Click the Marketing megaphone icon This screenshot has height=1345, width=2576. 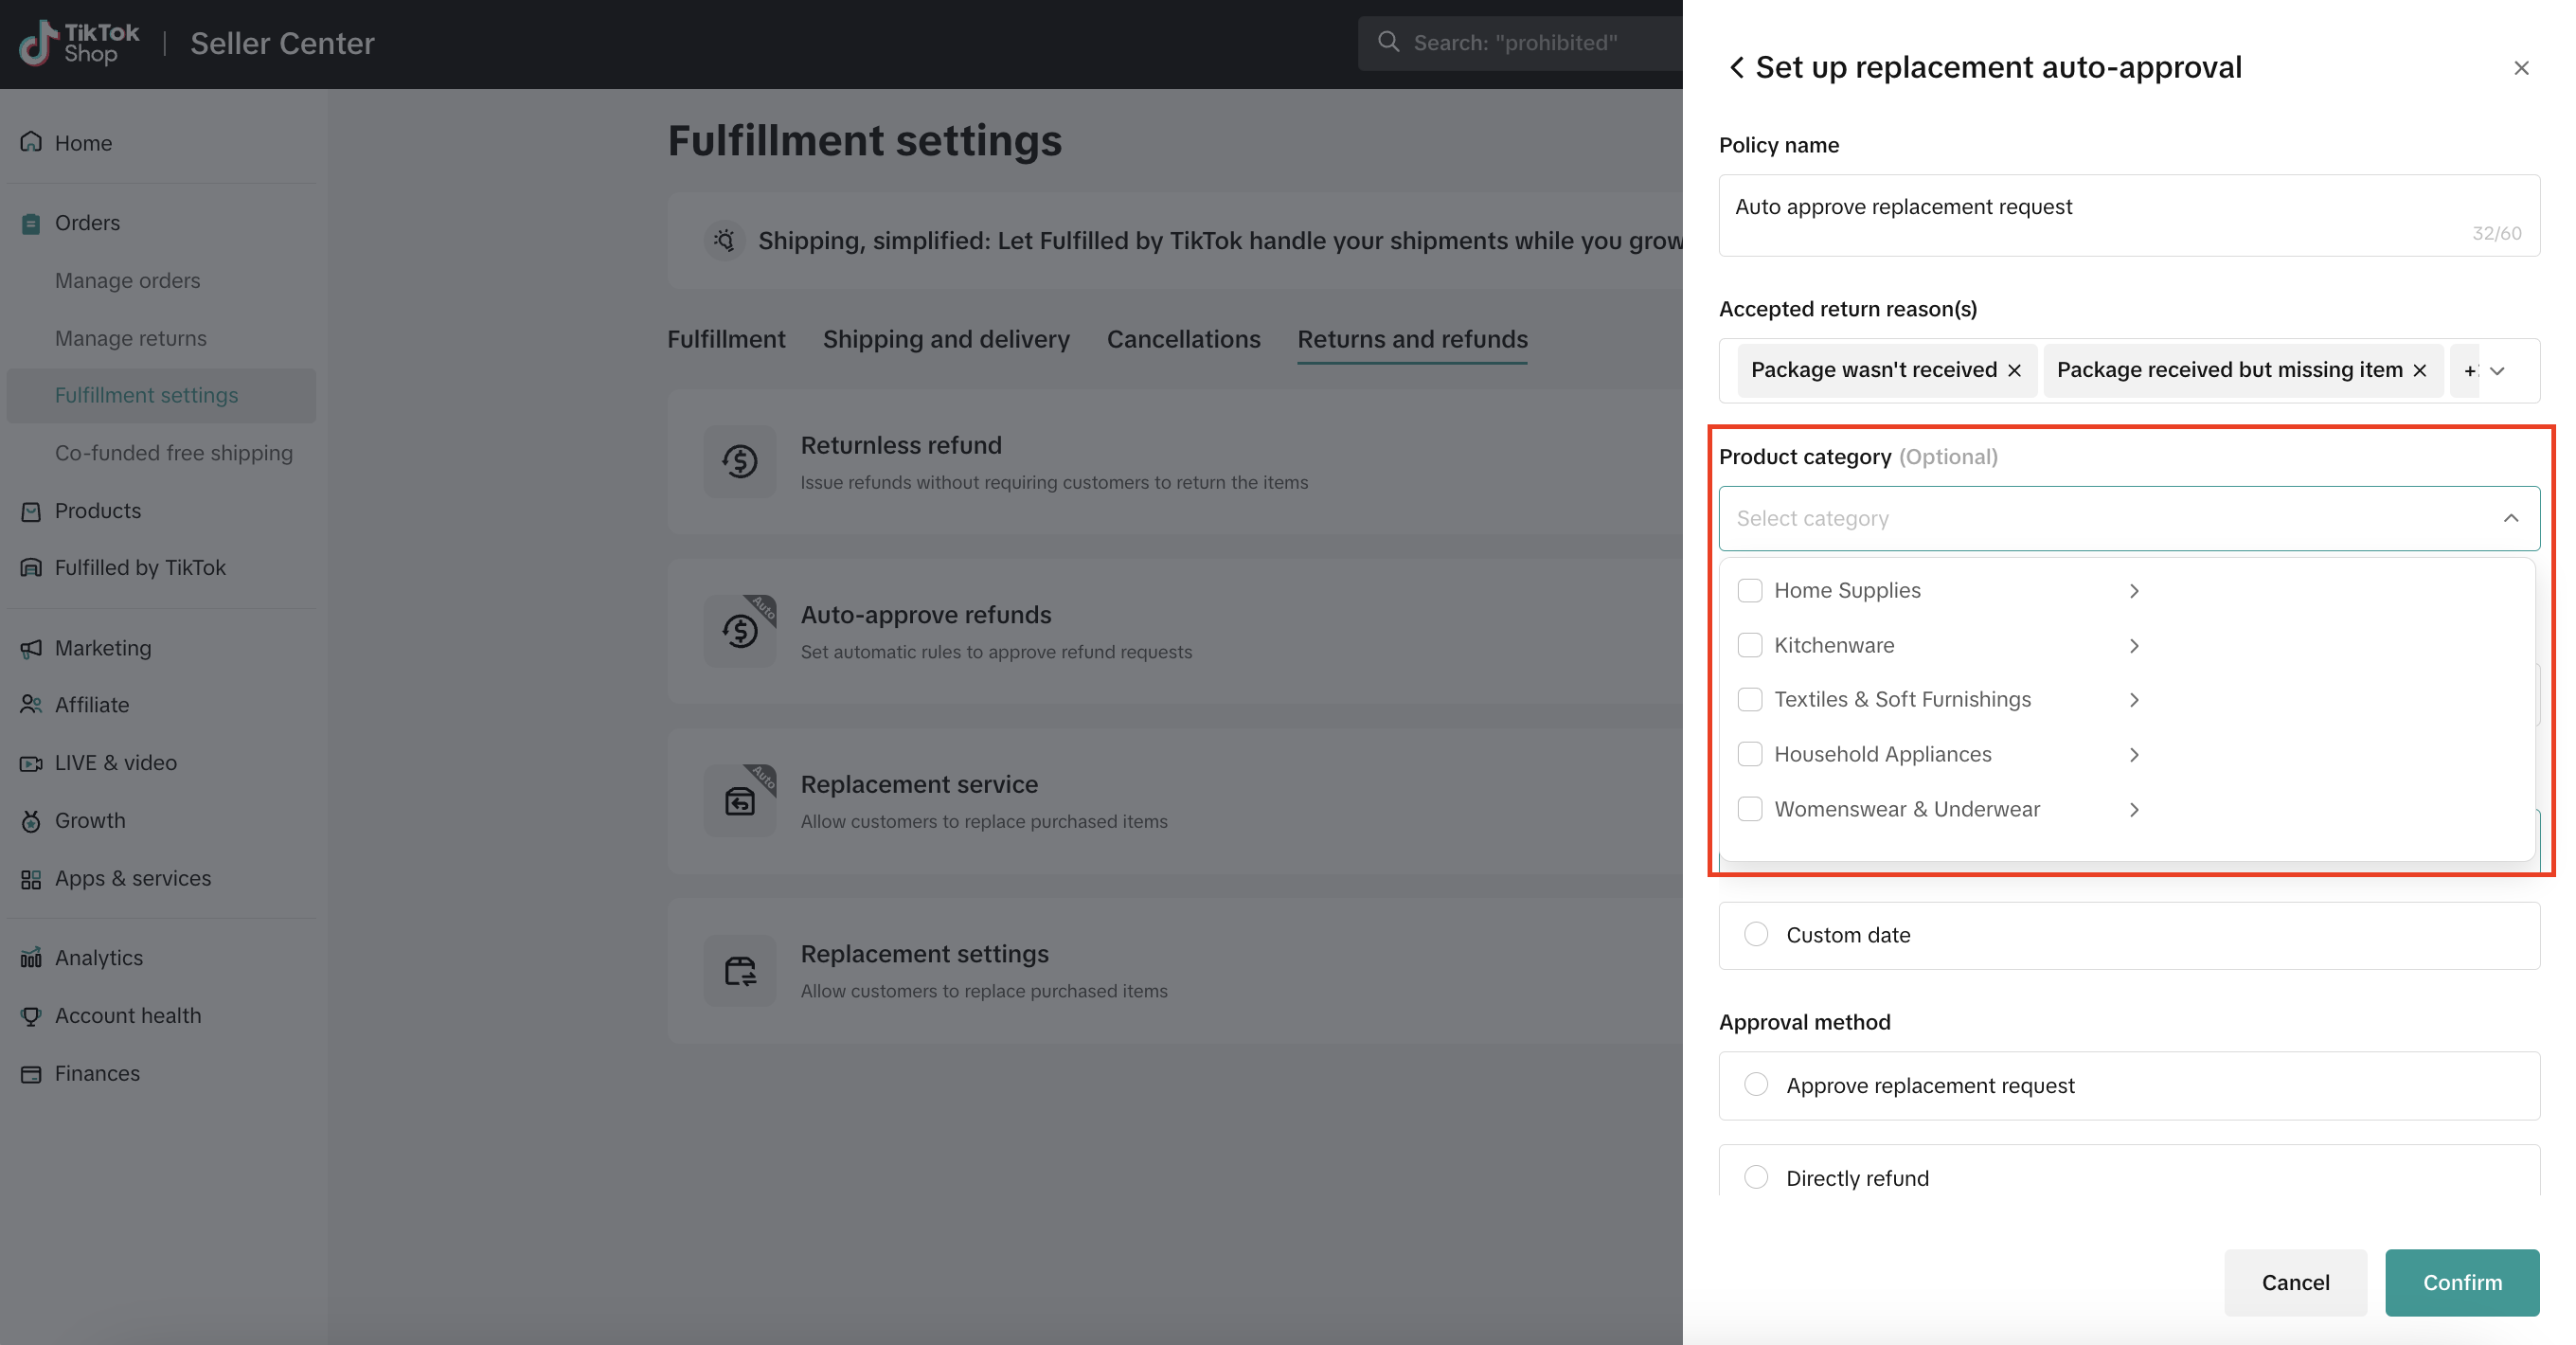click(31, 648)
